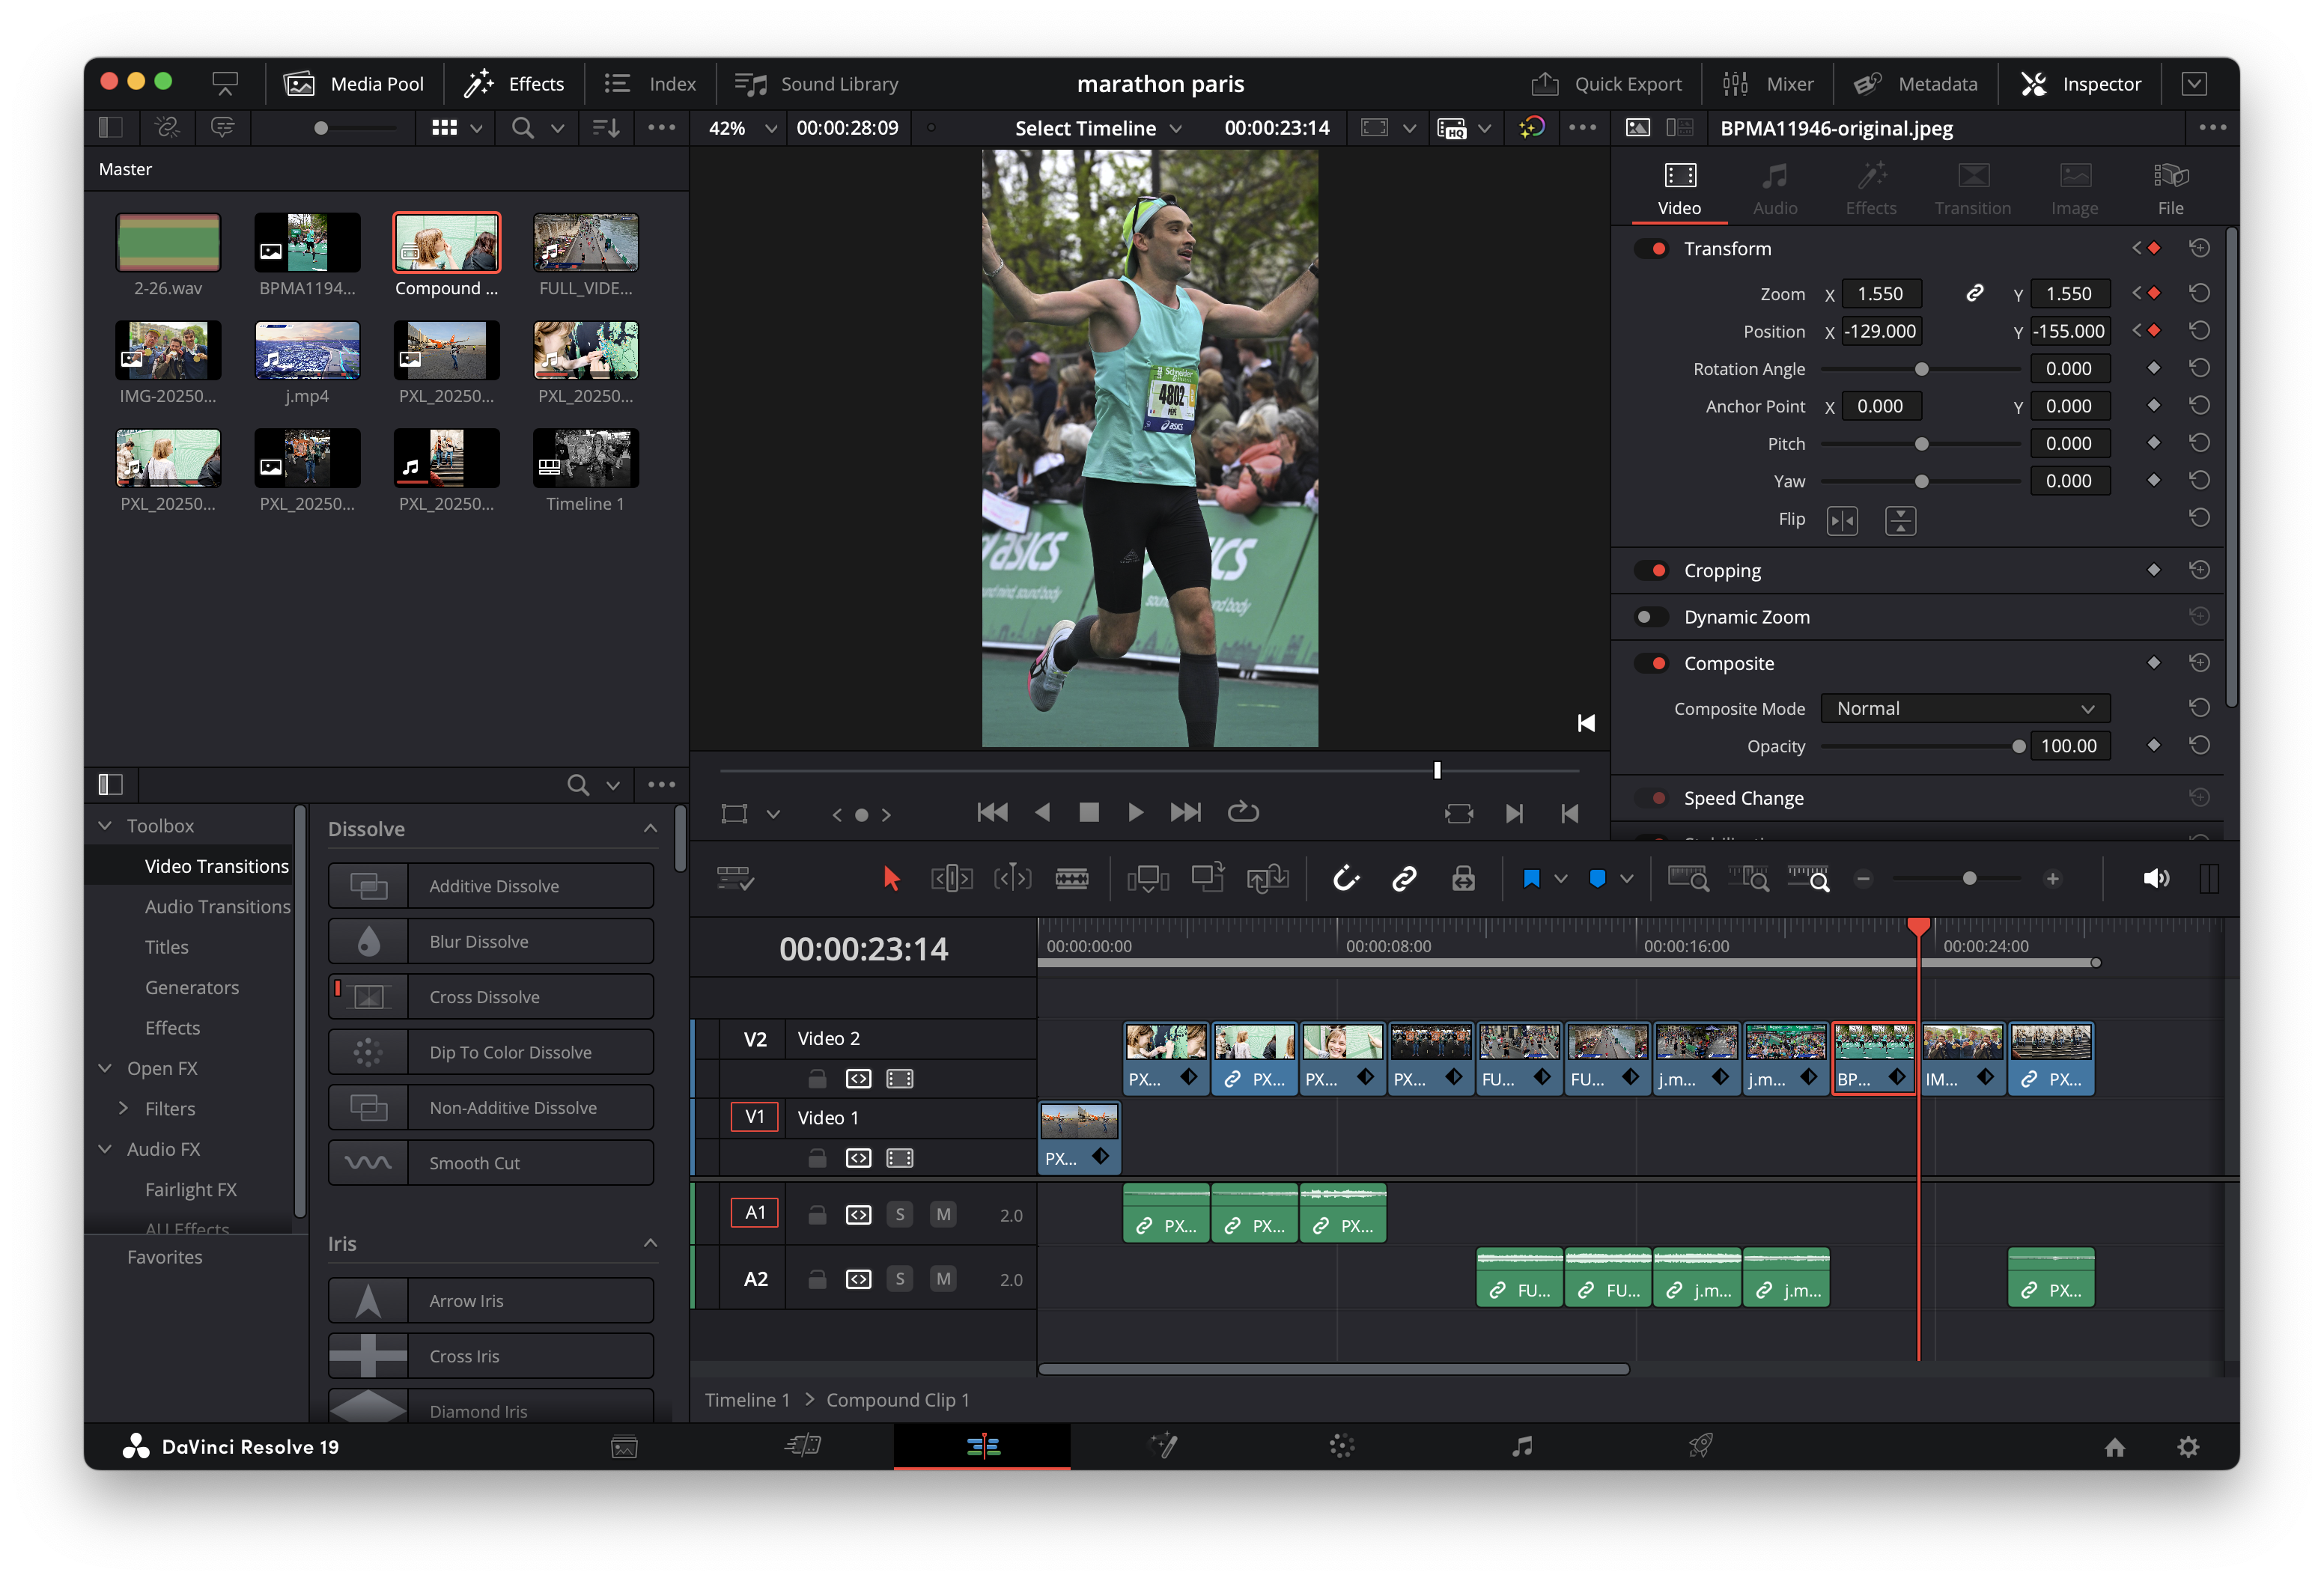Switch to the Color page
This screenshot has height=1581, width=2324.
(x=1342, y=1446)
